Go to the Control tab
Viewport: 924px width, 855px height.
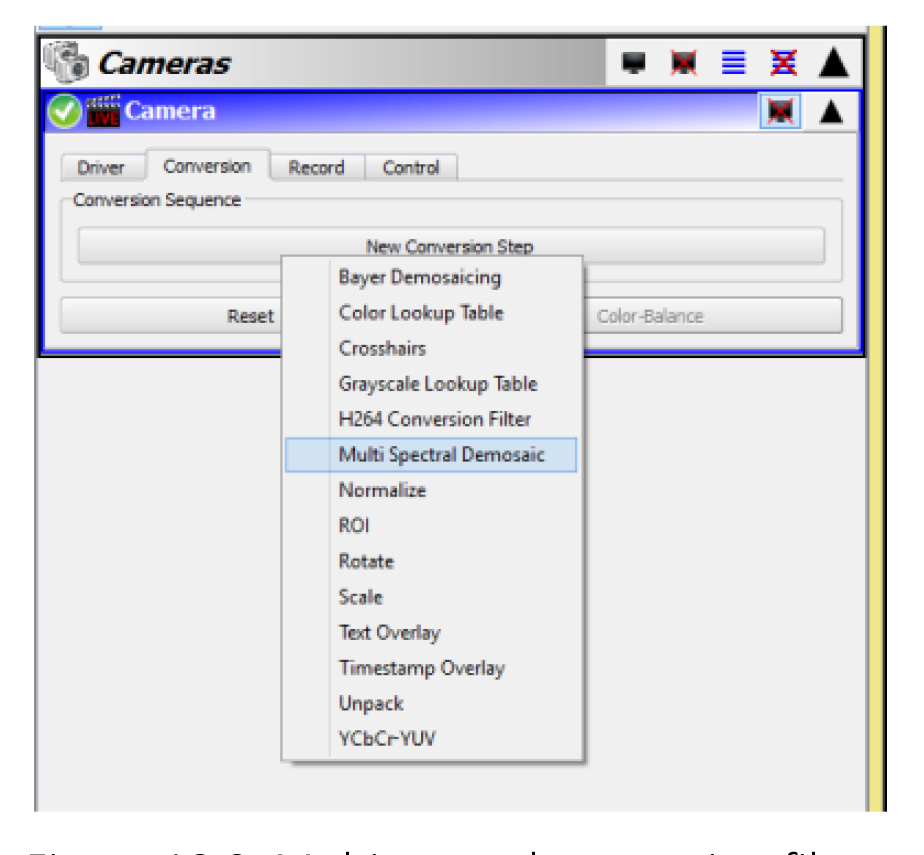tap(411, 168)
